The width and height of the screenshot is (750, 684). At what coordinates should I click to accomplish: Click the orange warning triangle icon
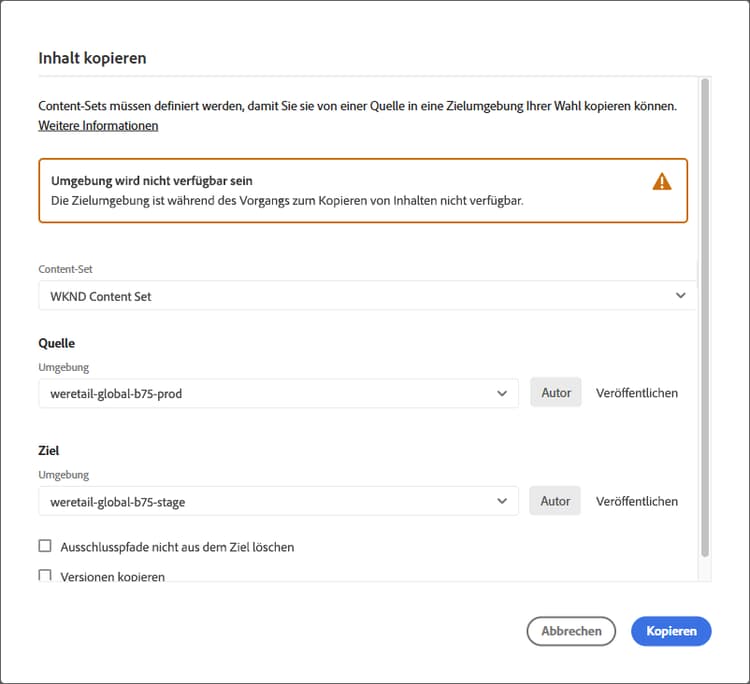tap(661, 181)
